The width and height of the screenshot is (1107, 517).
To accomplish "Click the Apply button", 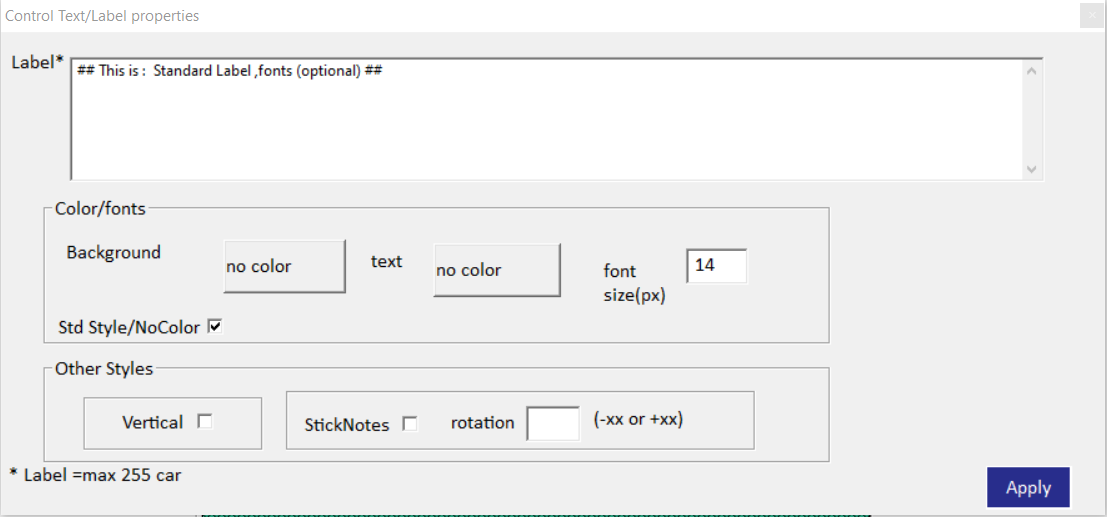I will pyautogui.click(x=1028, y=487).
